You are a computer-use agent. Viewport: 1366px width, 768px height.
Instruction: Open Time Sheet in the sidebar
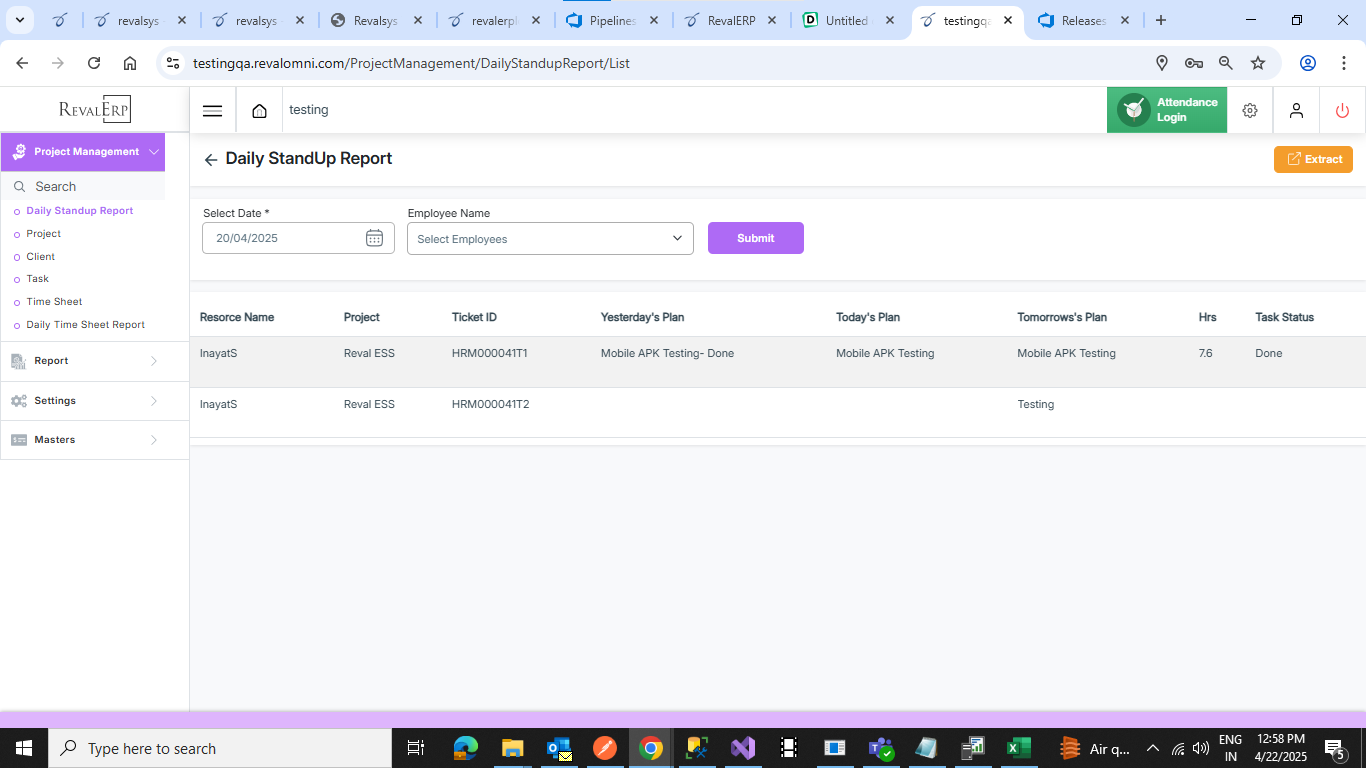tap(54, 302)
